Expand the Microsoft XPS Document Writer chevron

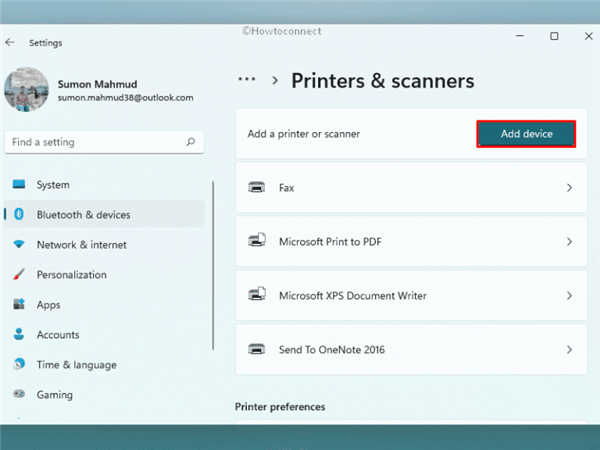[569, 295]
